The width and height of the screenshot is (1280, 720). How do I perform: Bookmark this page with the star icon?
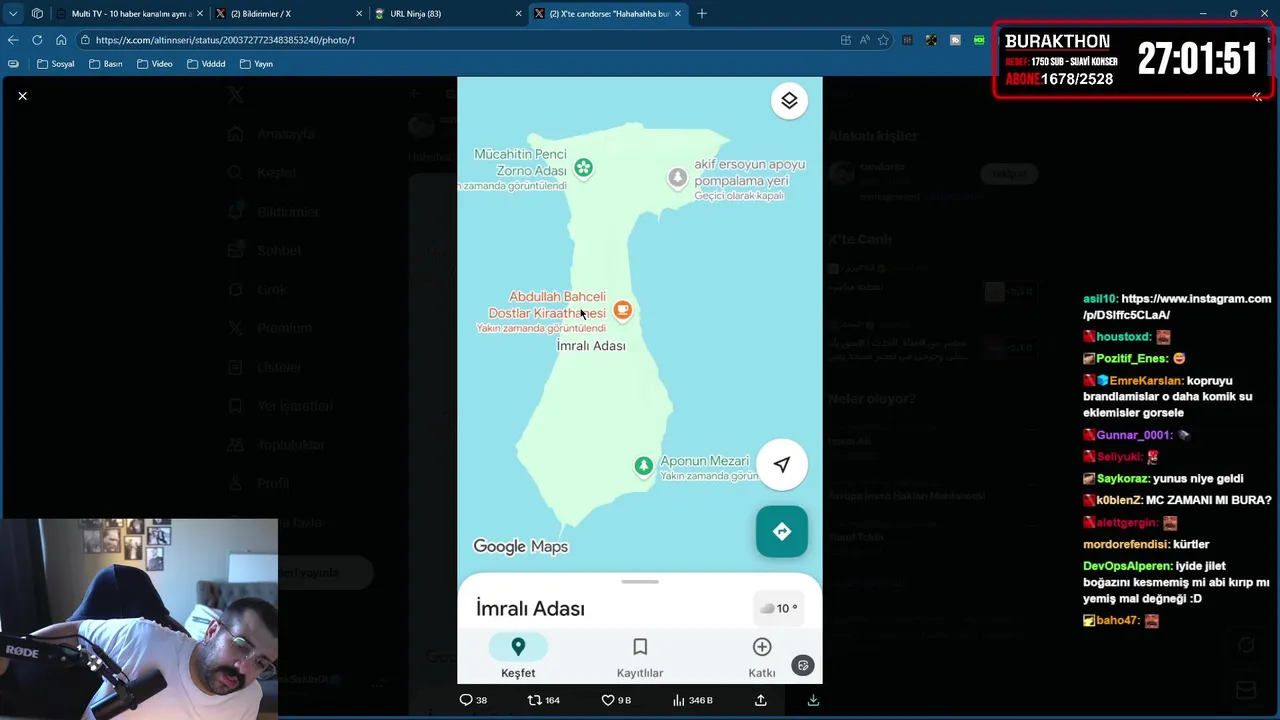tap(883, 40)
